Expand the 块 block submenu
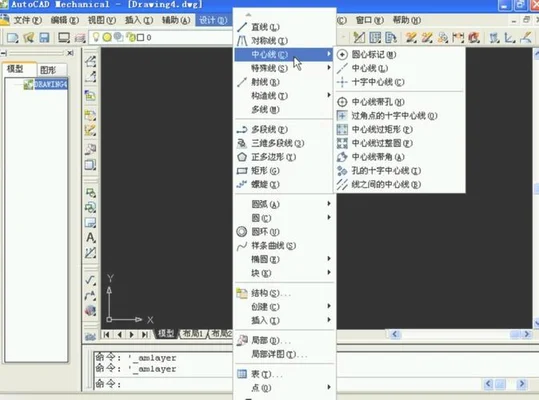 pos(284,273)
